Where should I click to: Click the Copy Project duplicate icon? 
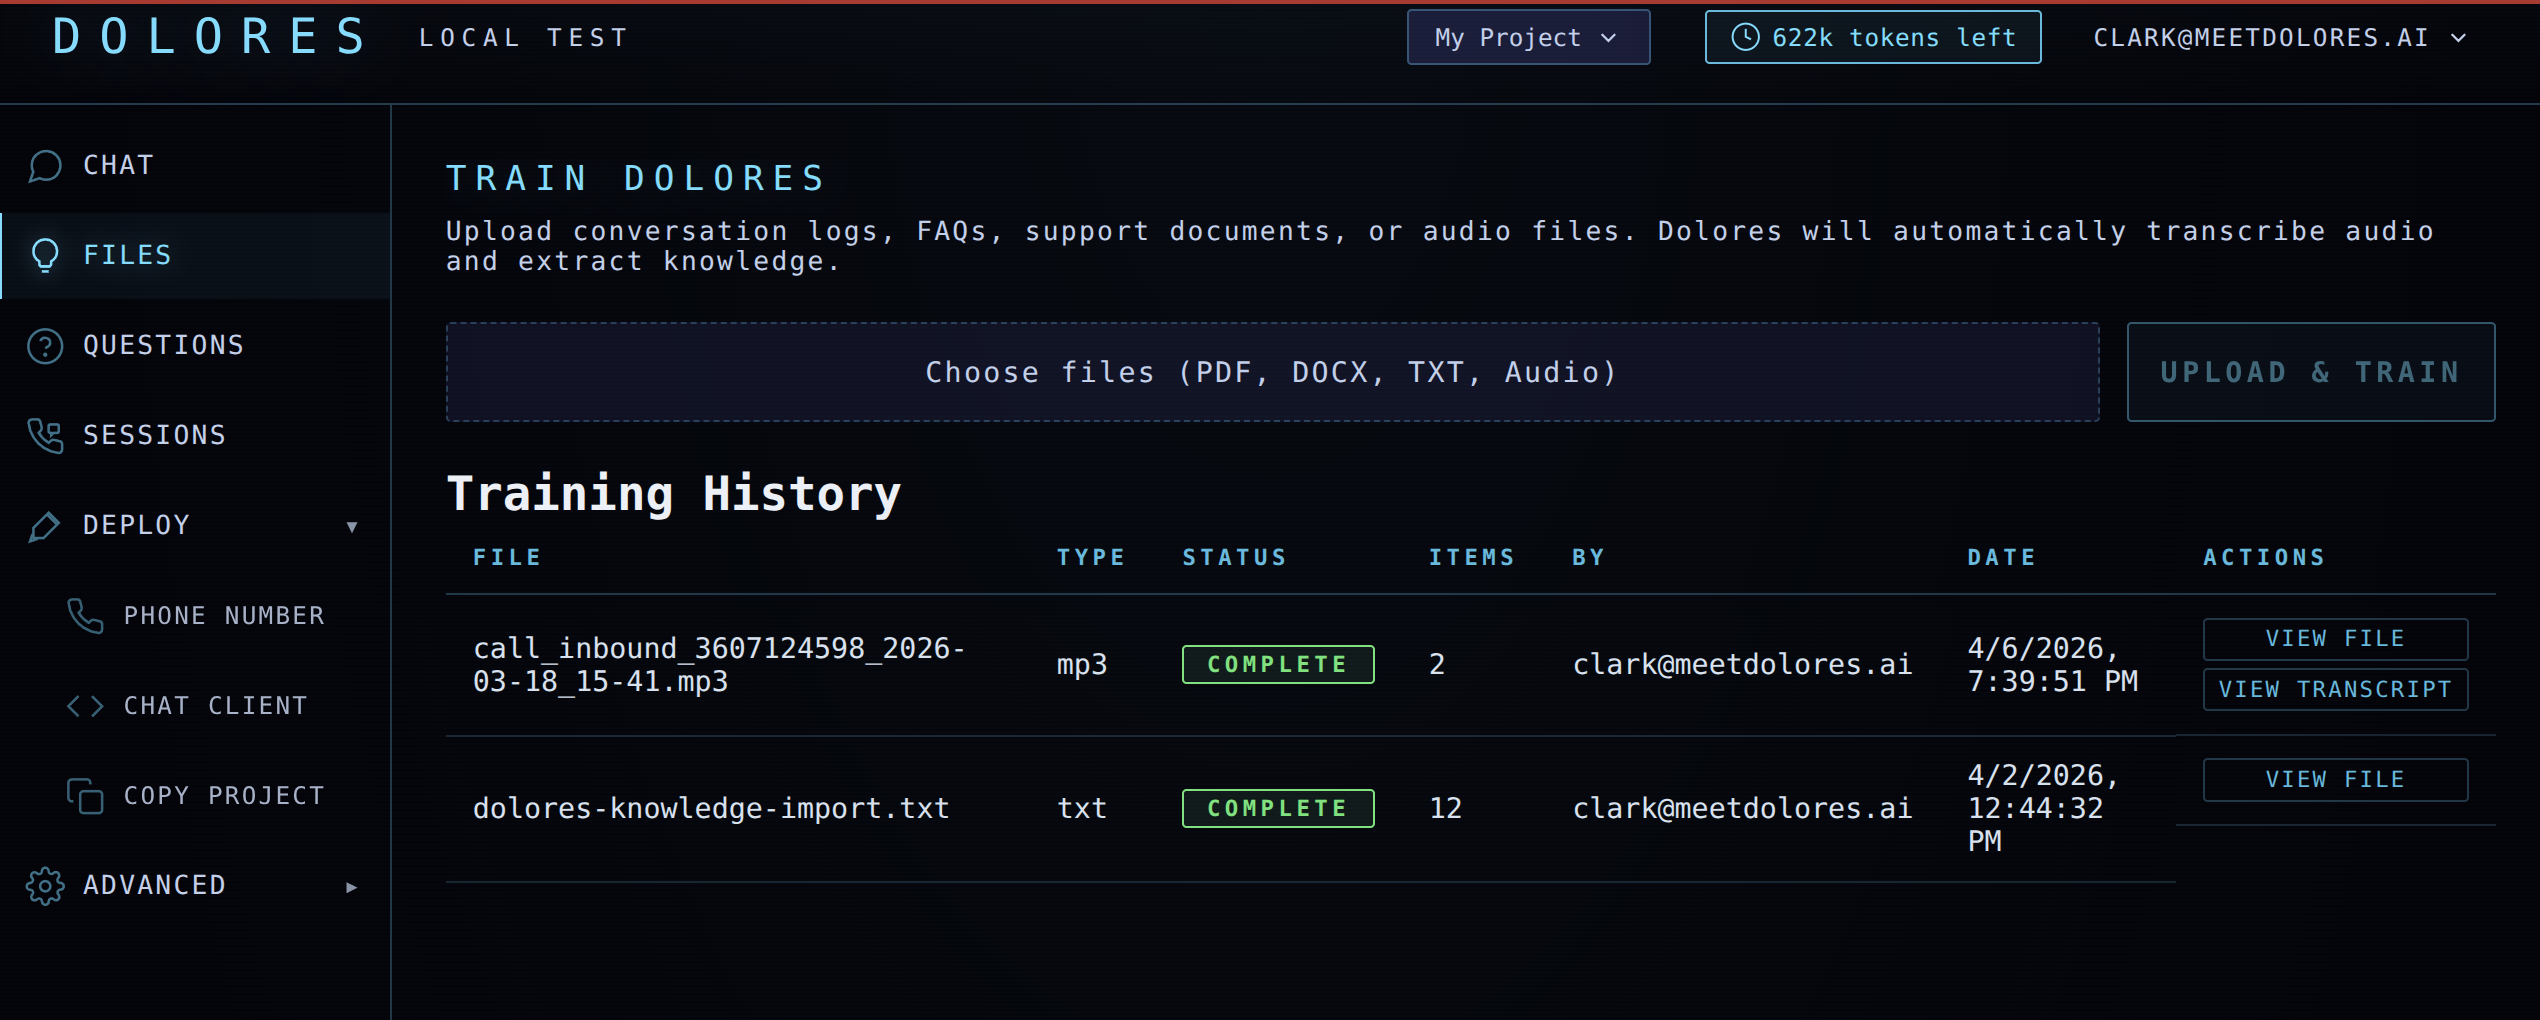(x=85, y=796)
